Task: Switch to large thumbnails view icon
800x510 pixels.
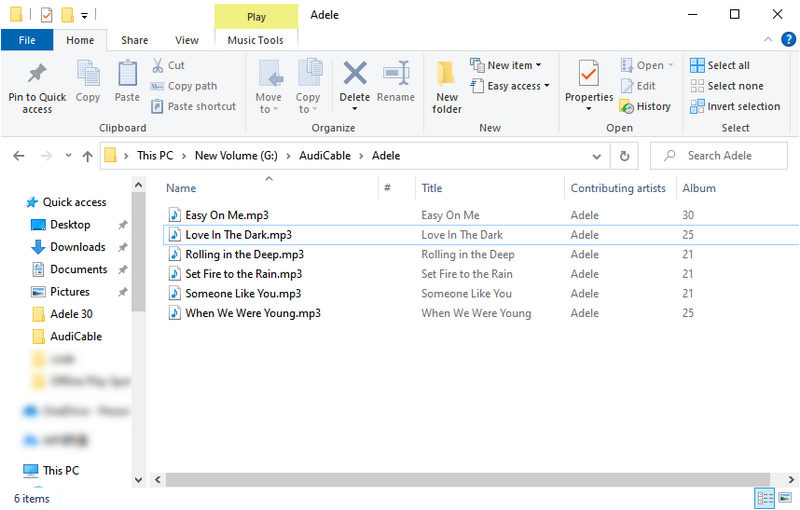Action: point(785,498)
